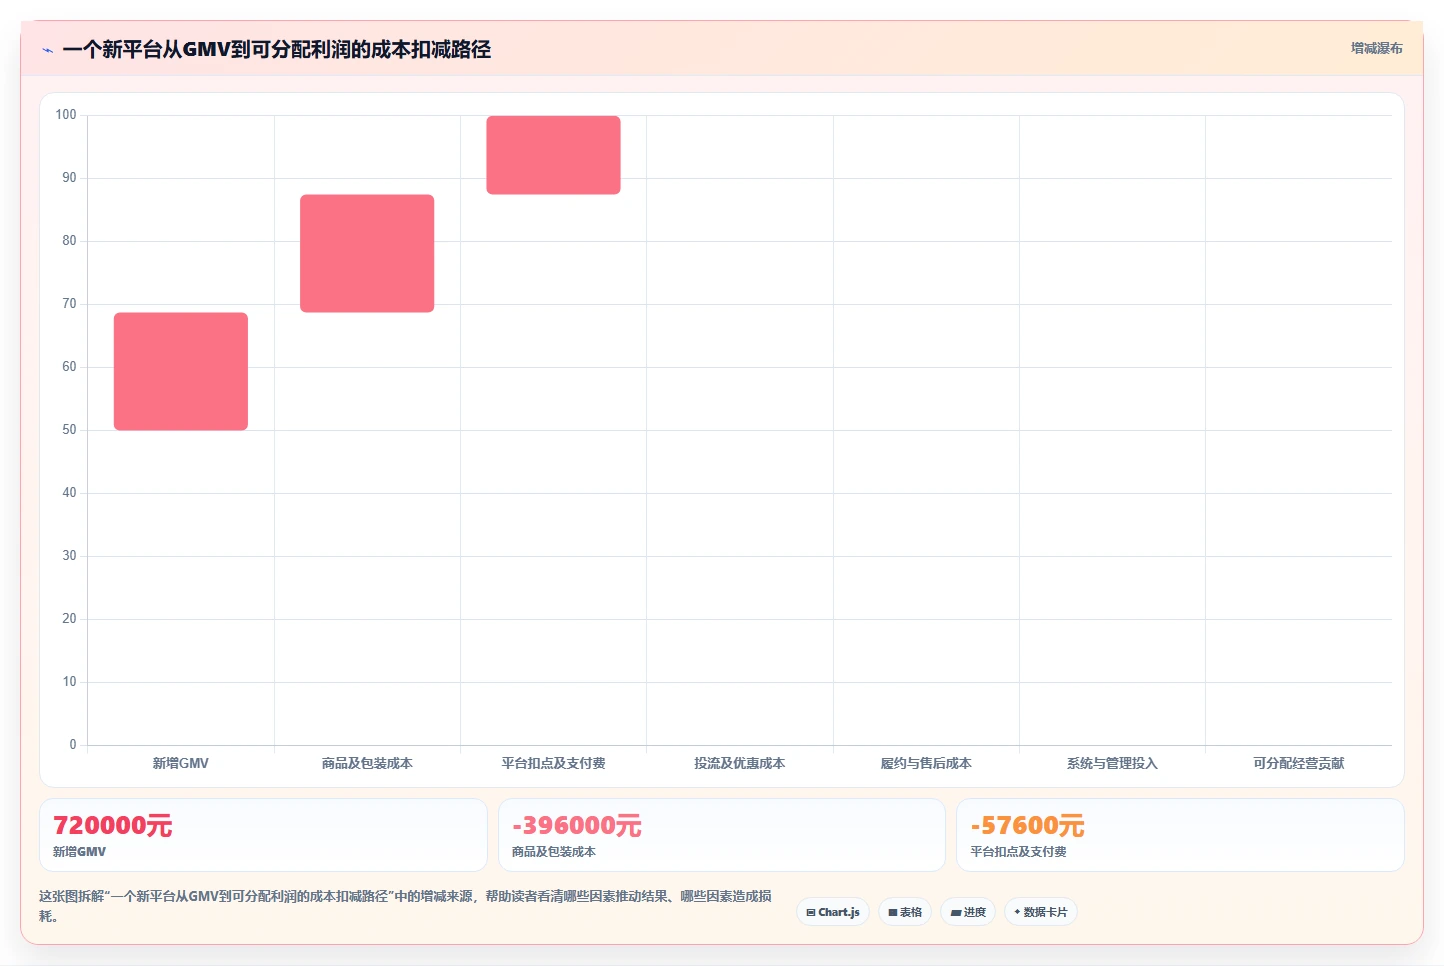Open the -396000元 商品及包装成本 data card
Image resolution: width=1444 pixels, height=966 pixels.
tap(722, 835)
